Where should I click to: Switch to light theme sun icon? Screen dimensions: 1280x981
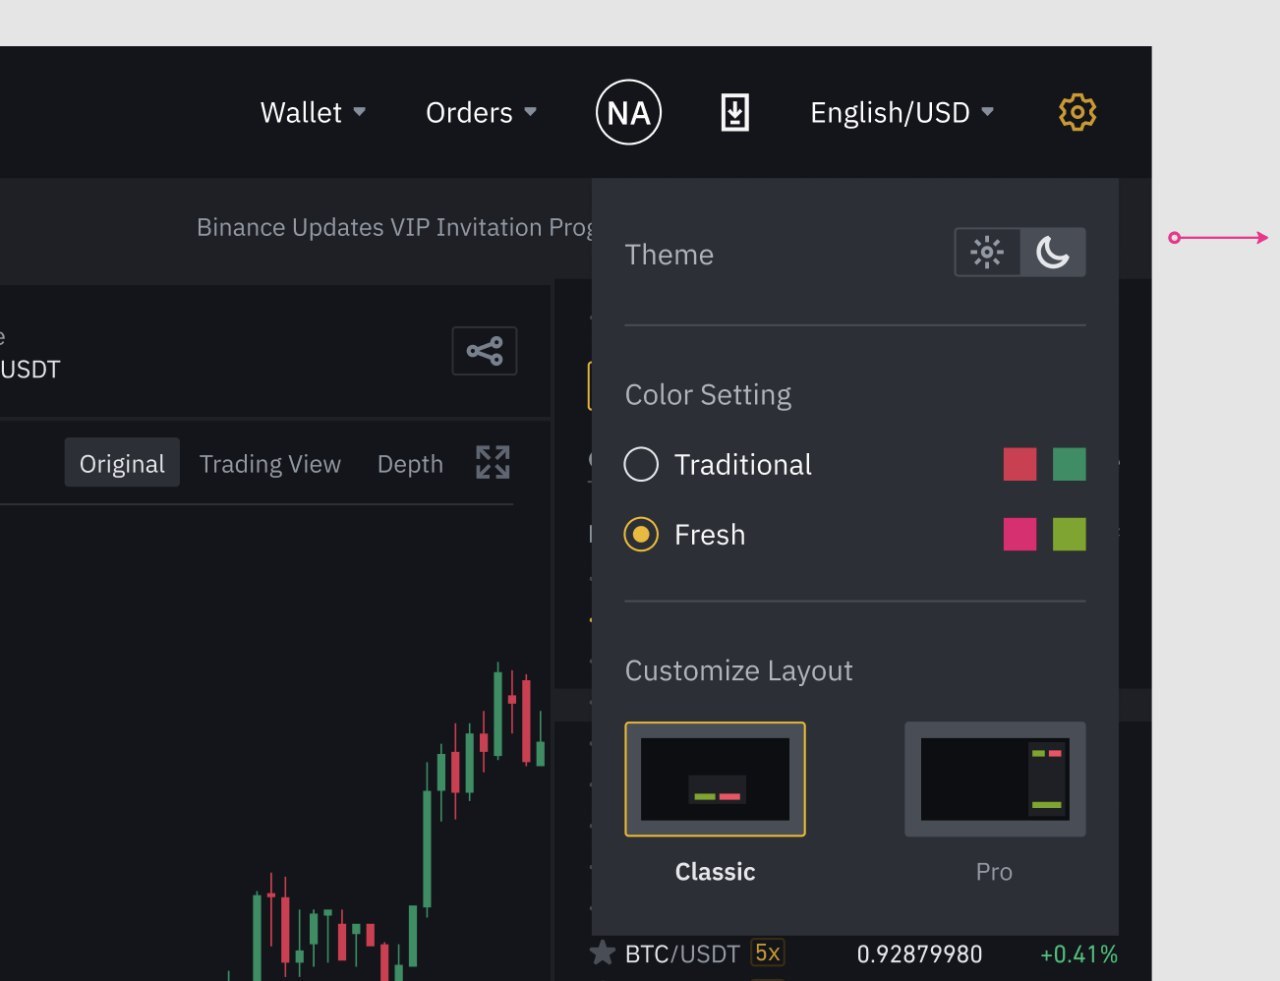click(987, 252)
